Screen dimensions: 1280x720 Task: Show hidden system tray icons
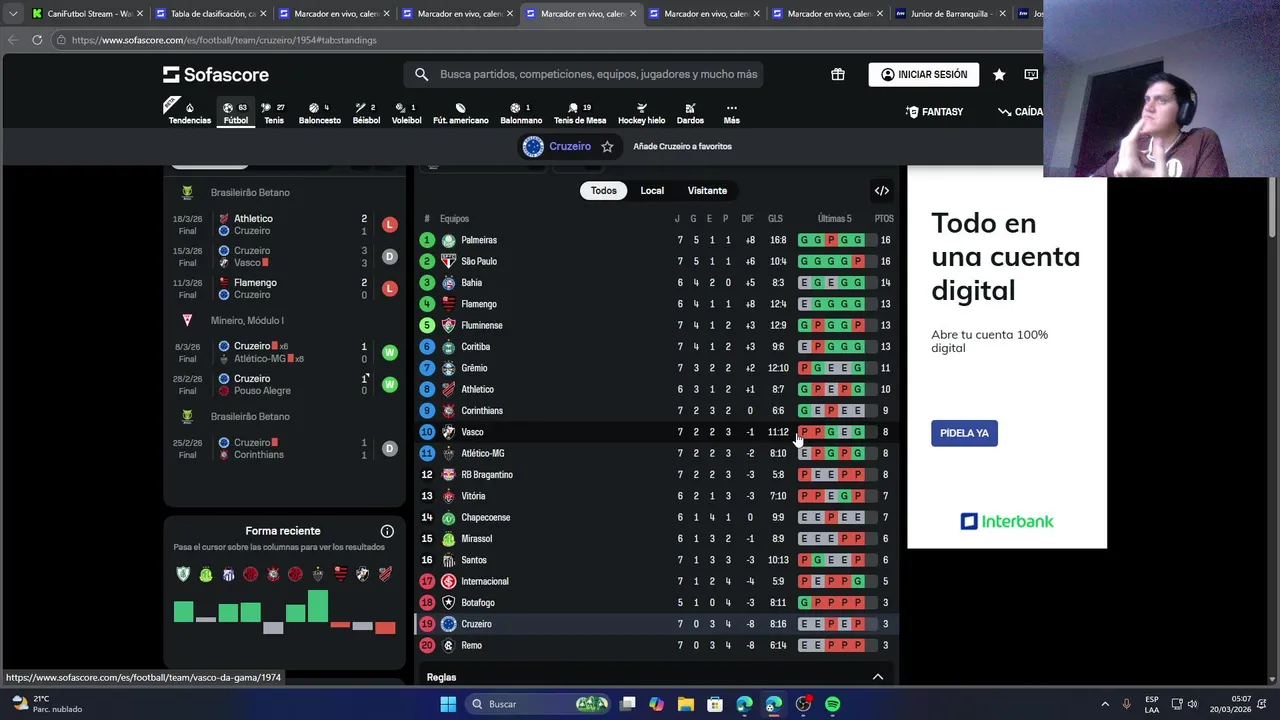(1105, 704)
